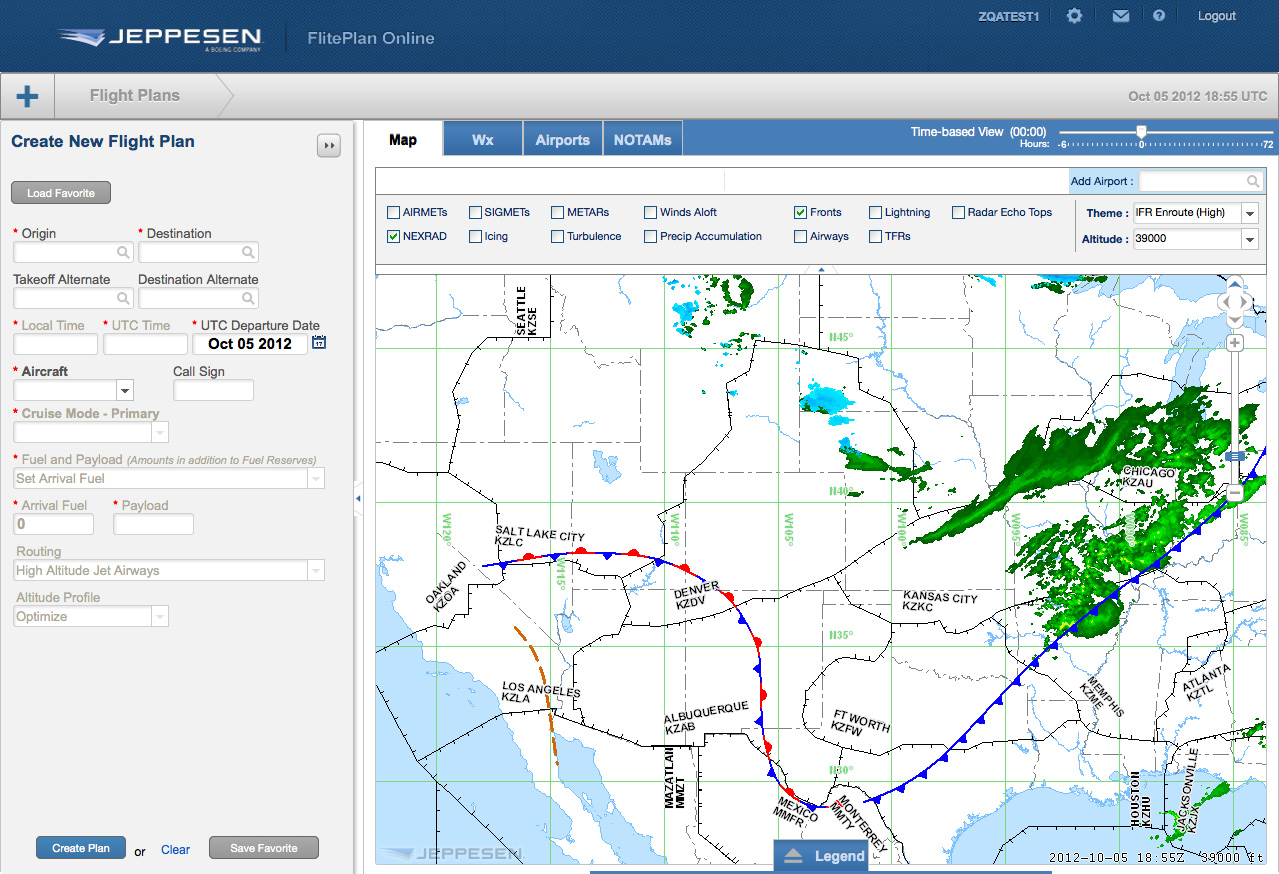The width and height of the screenshot is (1279, 874).
Task: Expand the Aircraft selection dropdown
Action: pyautogui.click(x=124, y=390)
